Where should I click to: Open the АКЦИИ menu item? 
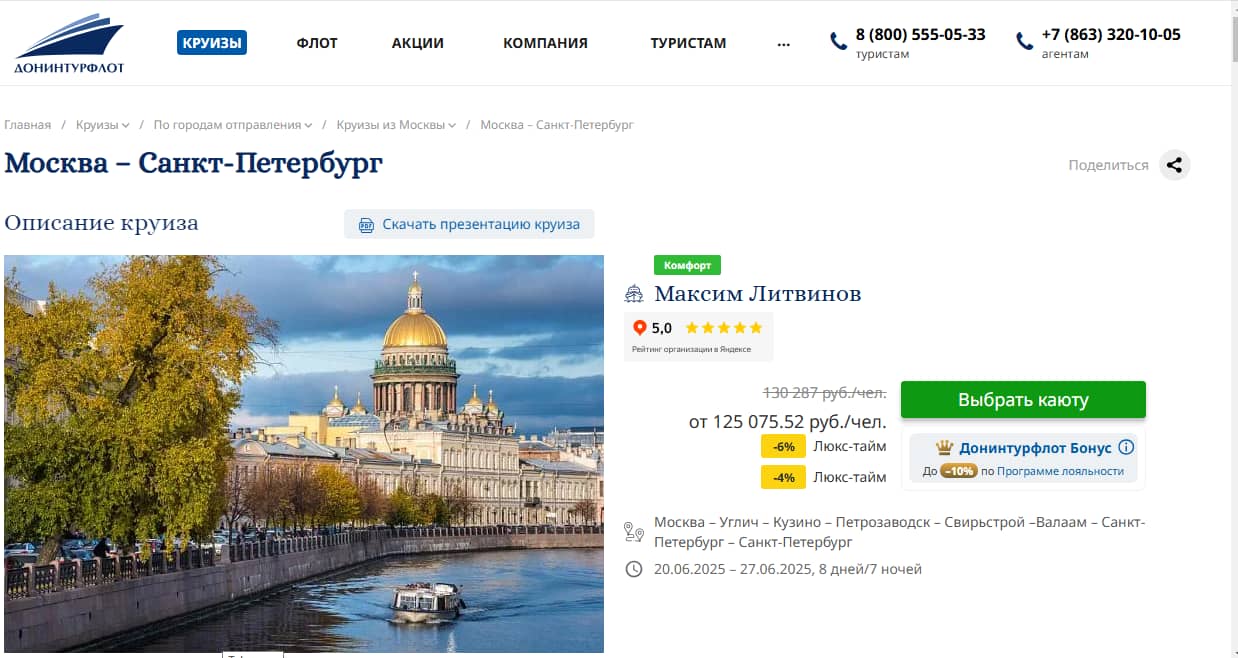pos(418,43)
